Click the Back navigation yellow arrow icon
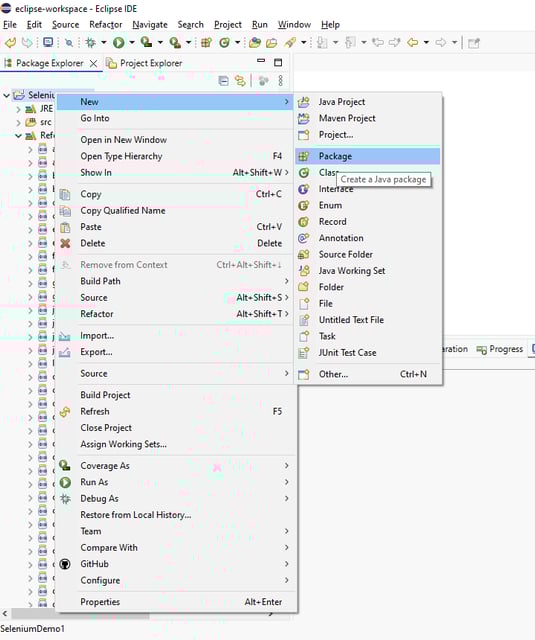This screenshot has width=535, height=640. pyautogui.click(x=413, y=42)
